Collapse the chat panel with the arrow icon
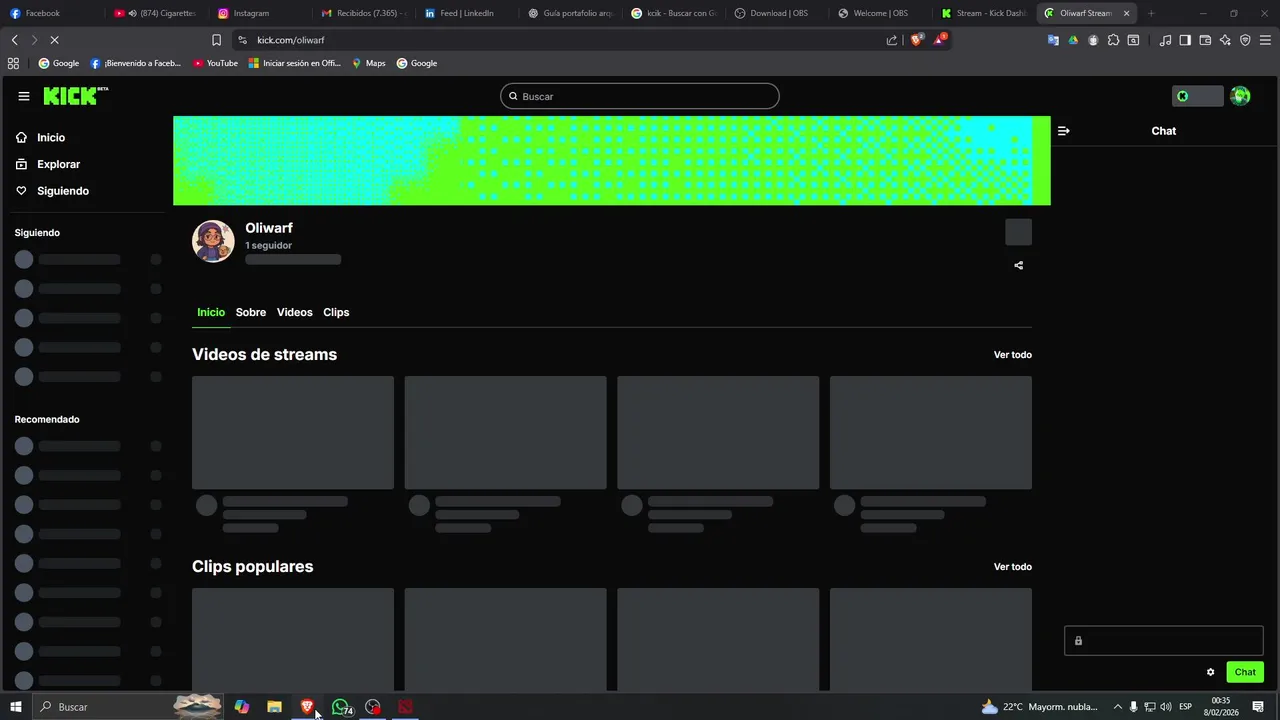Image resolution: width=1280 pixels, height=720 pixels. click(1063, 131)
